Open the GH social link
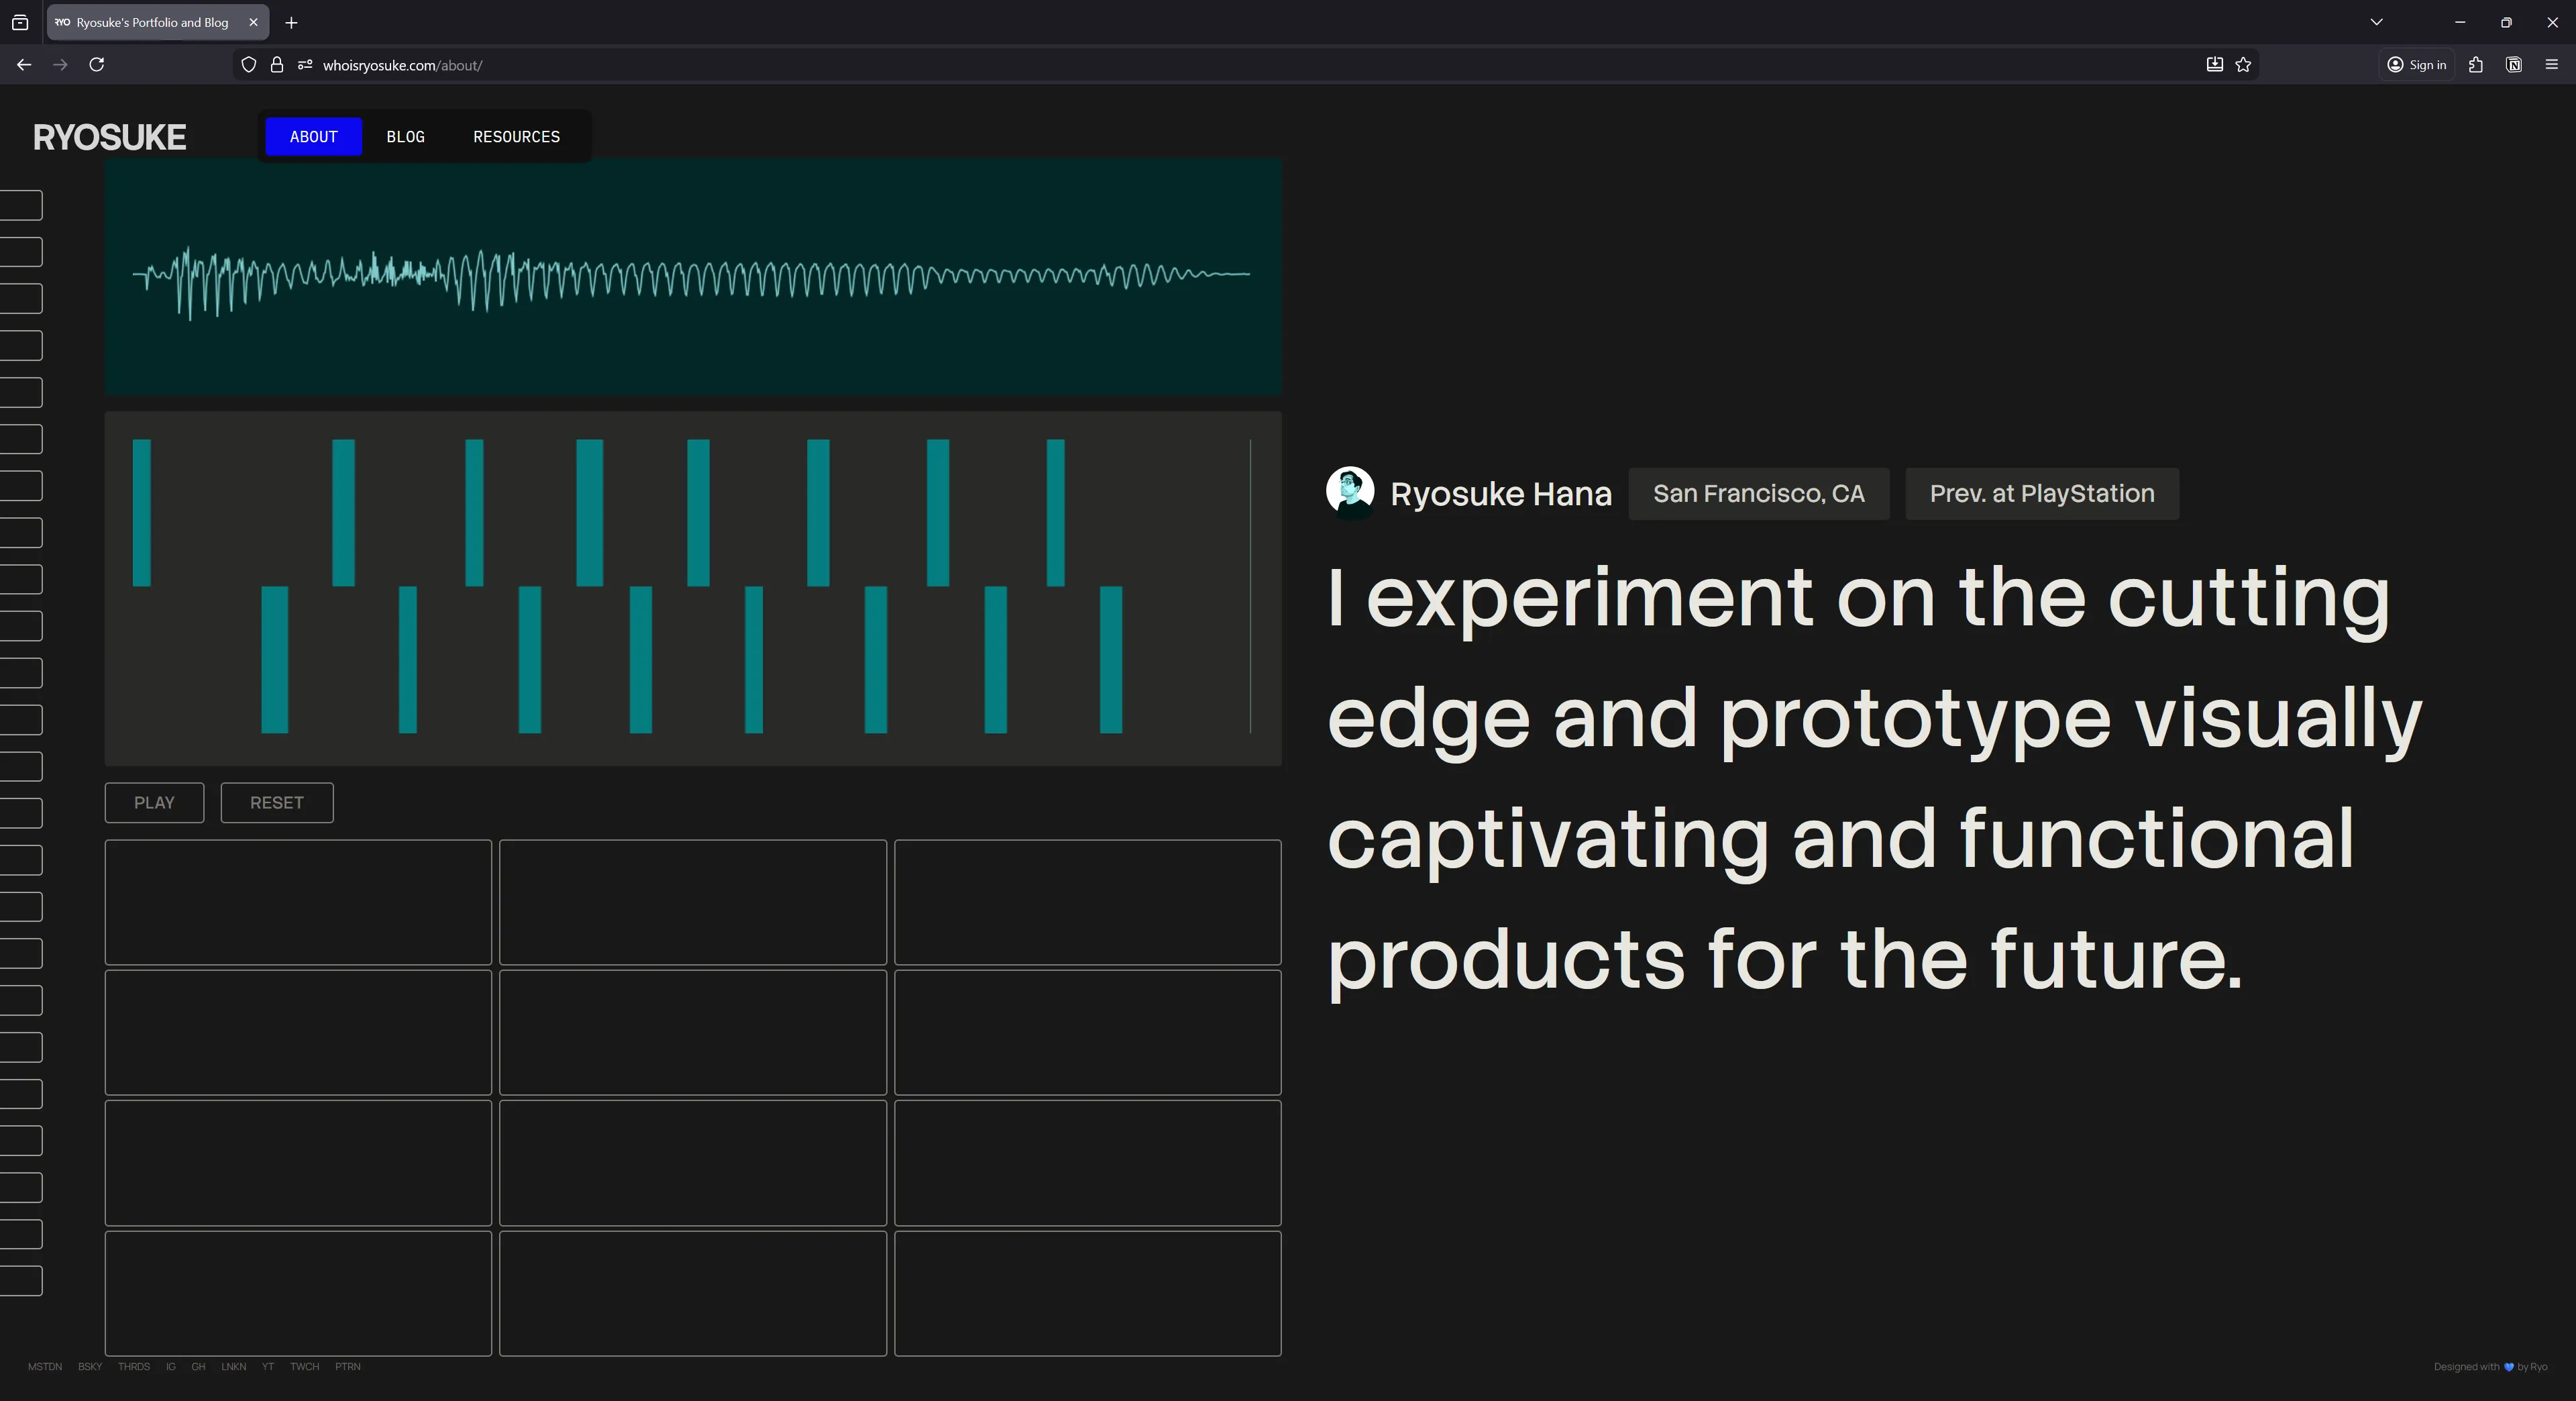Screen dimensions: 2576x1401 tap(198, 1367)
